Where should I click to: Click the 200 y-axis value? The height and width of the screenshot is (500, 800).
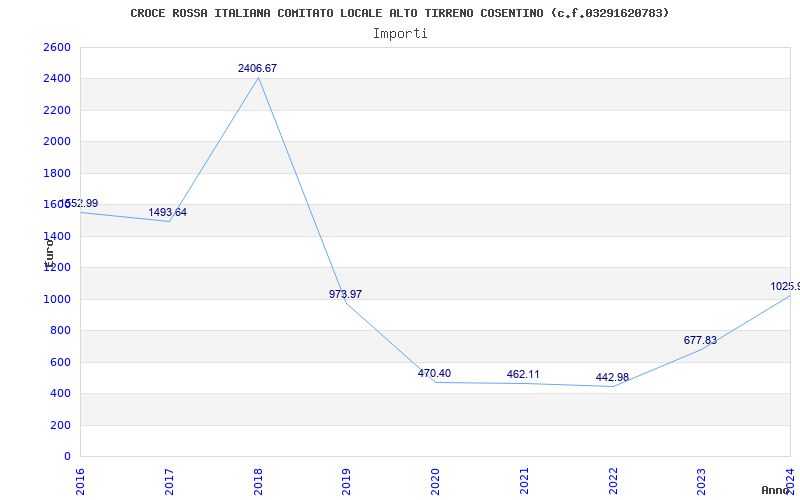click(61, 425)
